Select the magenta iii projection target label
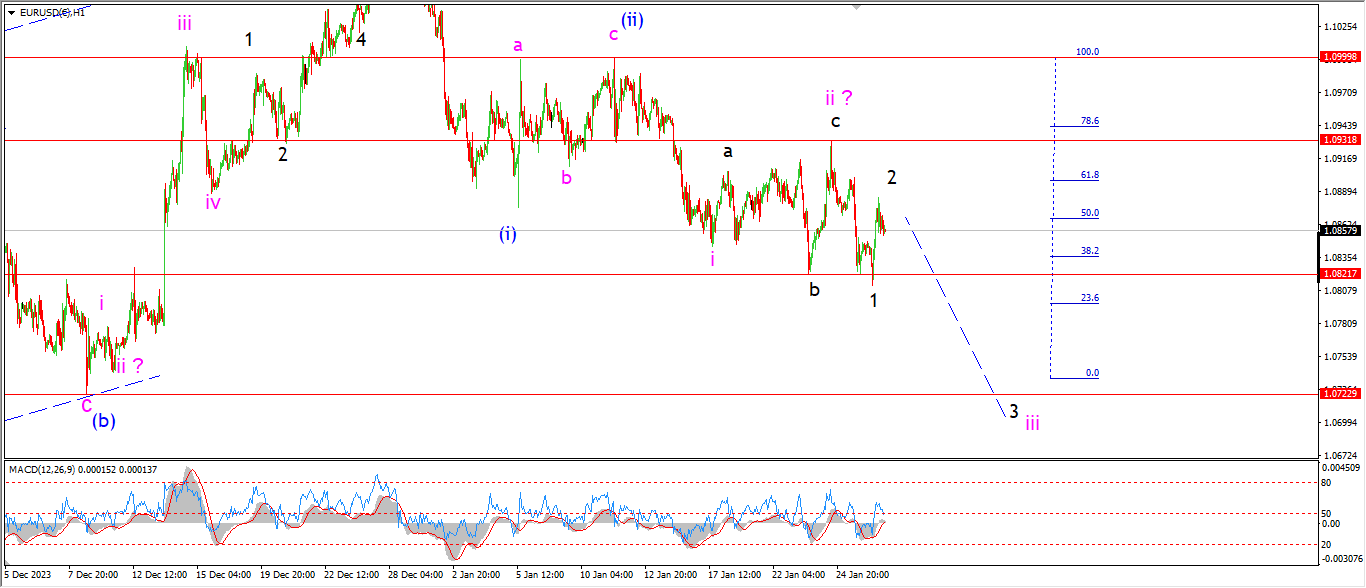 [x=1032, y=423]
